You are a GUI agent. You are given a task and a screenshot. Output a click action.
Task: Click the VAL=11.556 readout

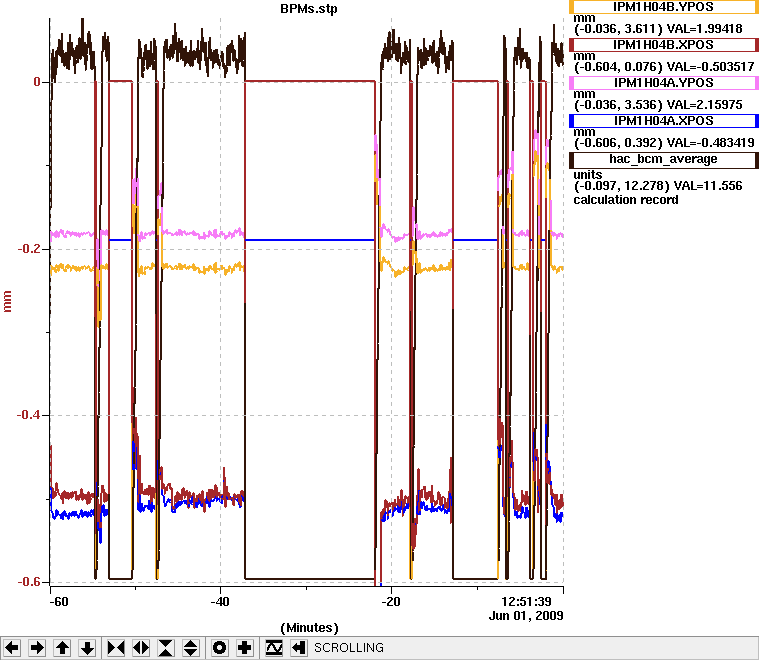click(x=708, y=185)
